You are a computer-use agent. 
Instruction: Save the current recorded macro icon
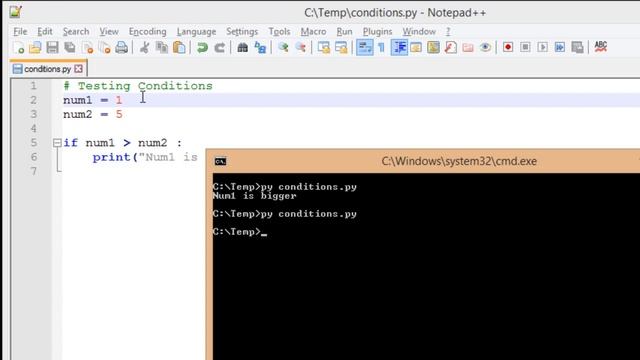tap(577, 47)
